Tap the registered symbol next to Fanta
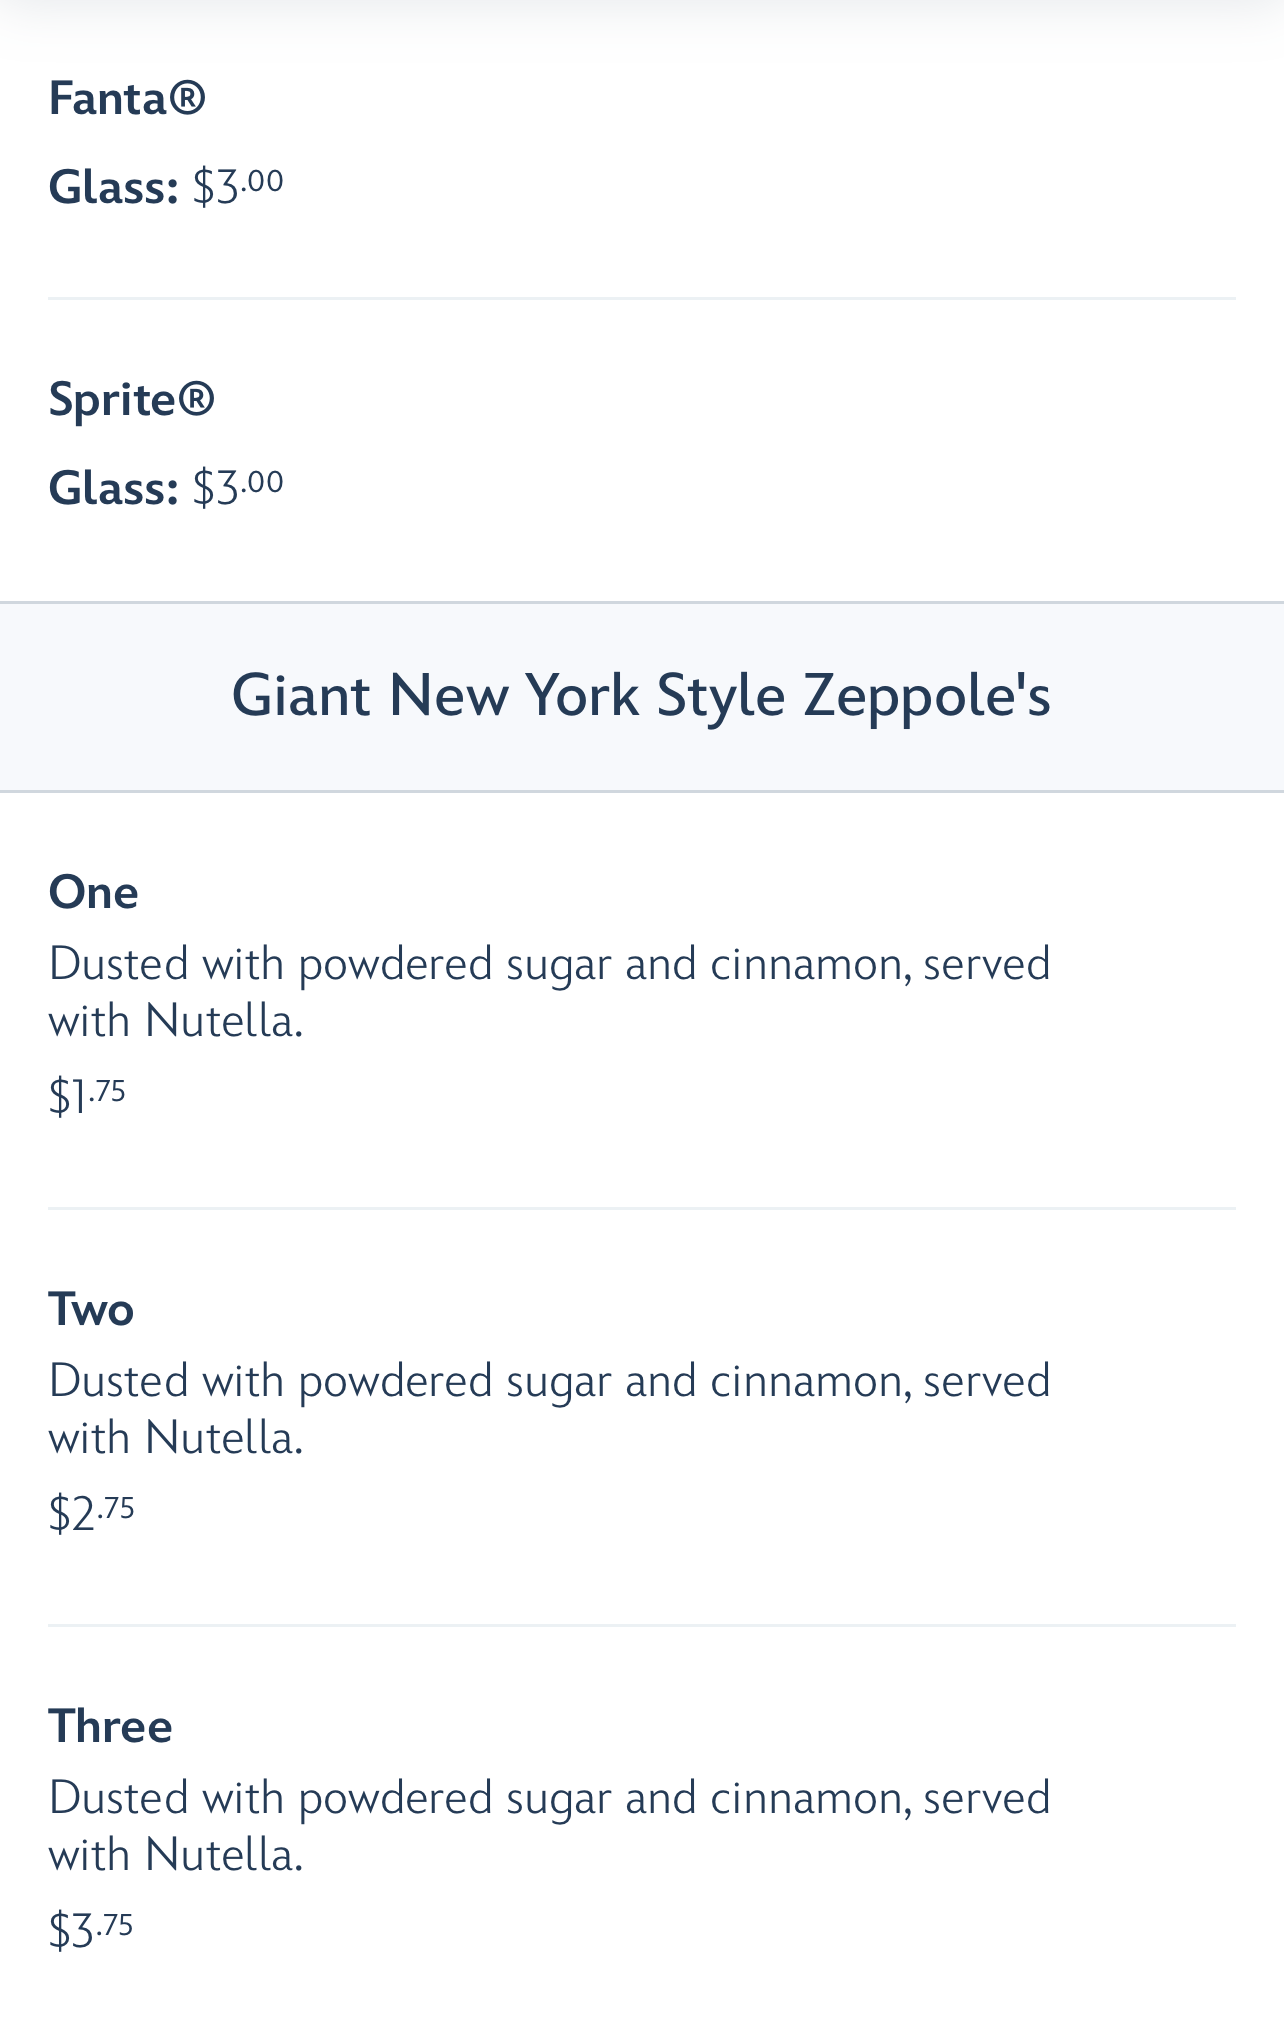1284x2037 pixels. coord(187,98)
